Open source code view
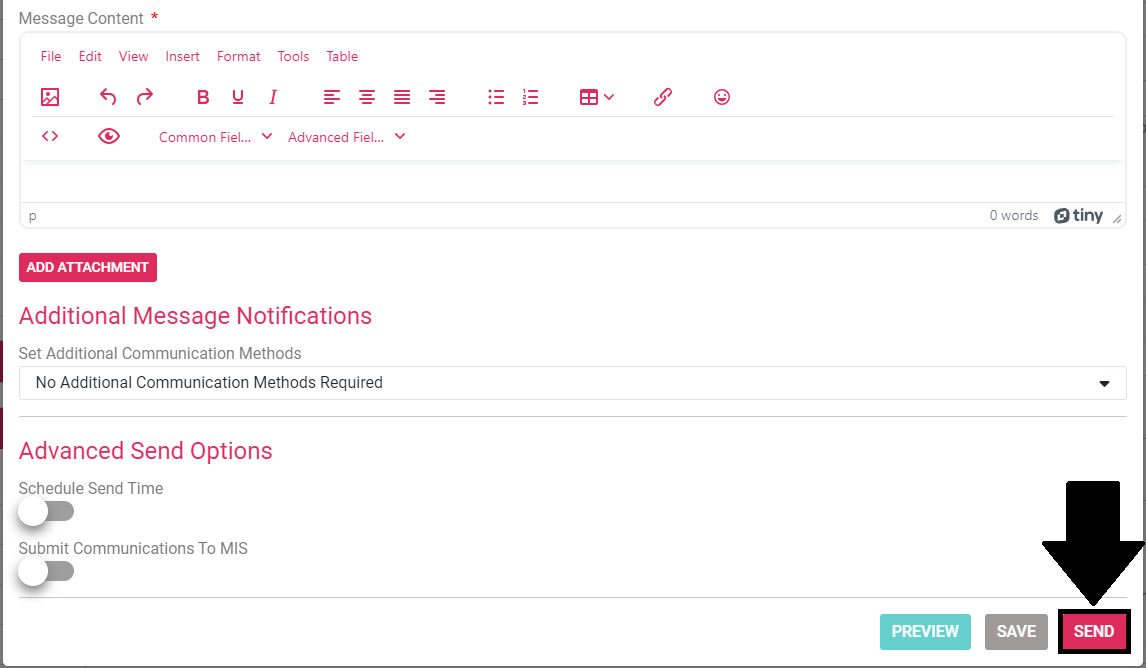Image resolution: width=1146 pixels, height=668 pixels. coord(50,136)
